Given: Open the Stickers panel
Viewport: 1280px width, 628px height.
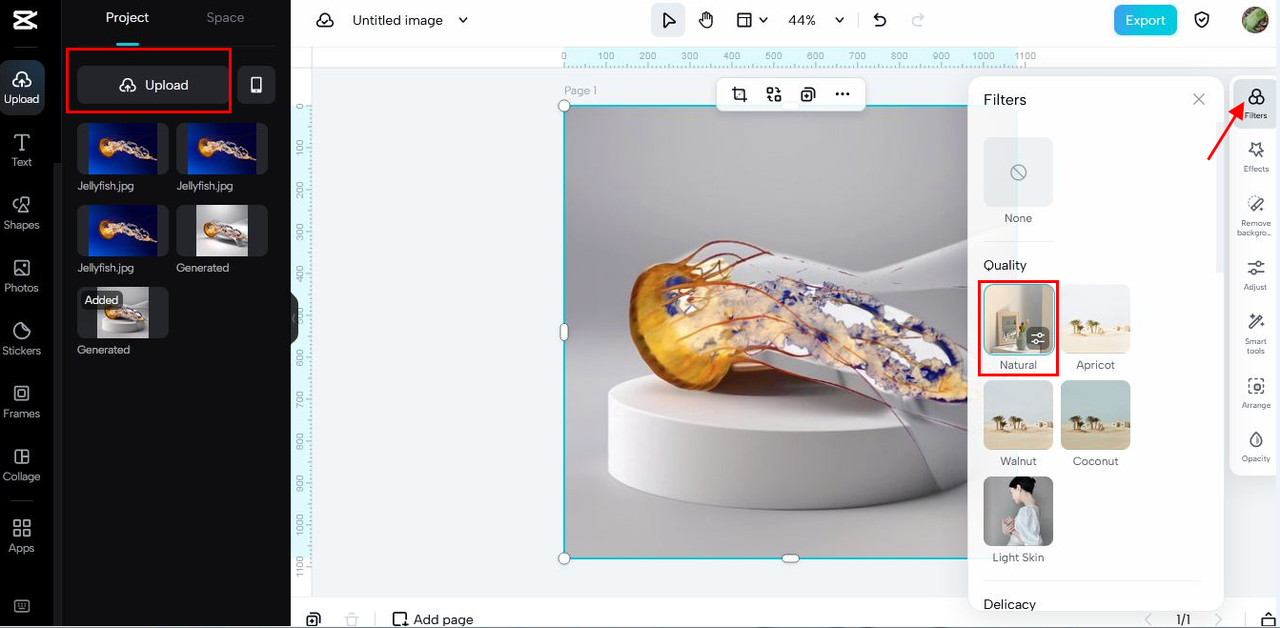Looking at the screenshot, I should (21, 338).
